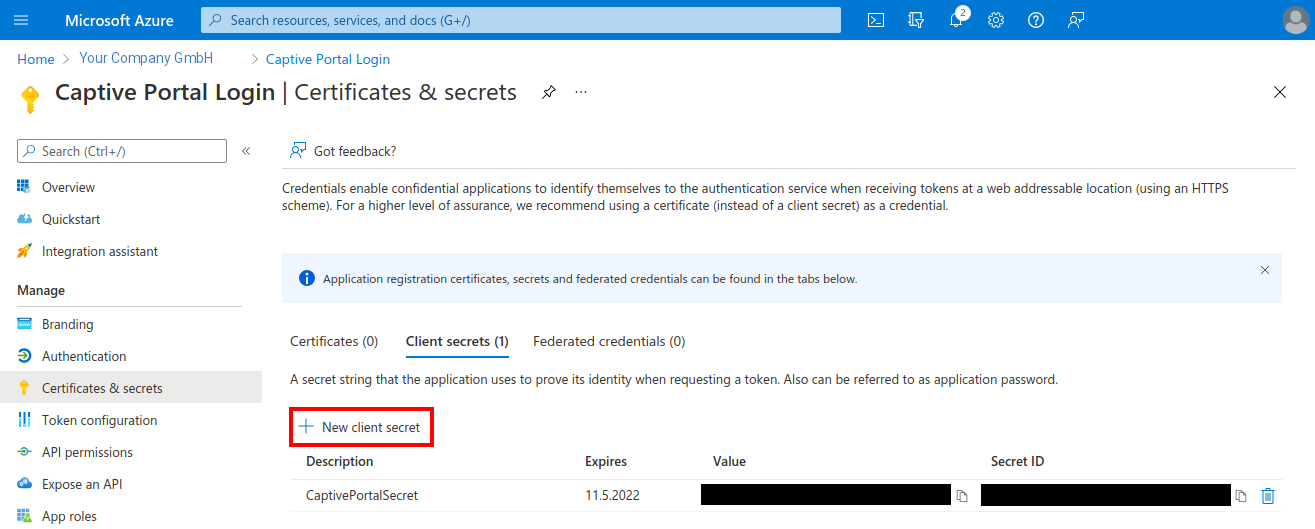This screenshot has width=1315, height=529.
Task: Copy the CaptivePortalSecret Secret ID
Action: pos(1241,496)
